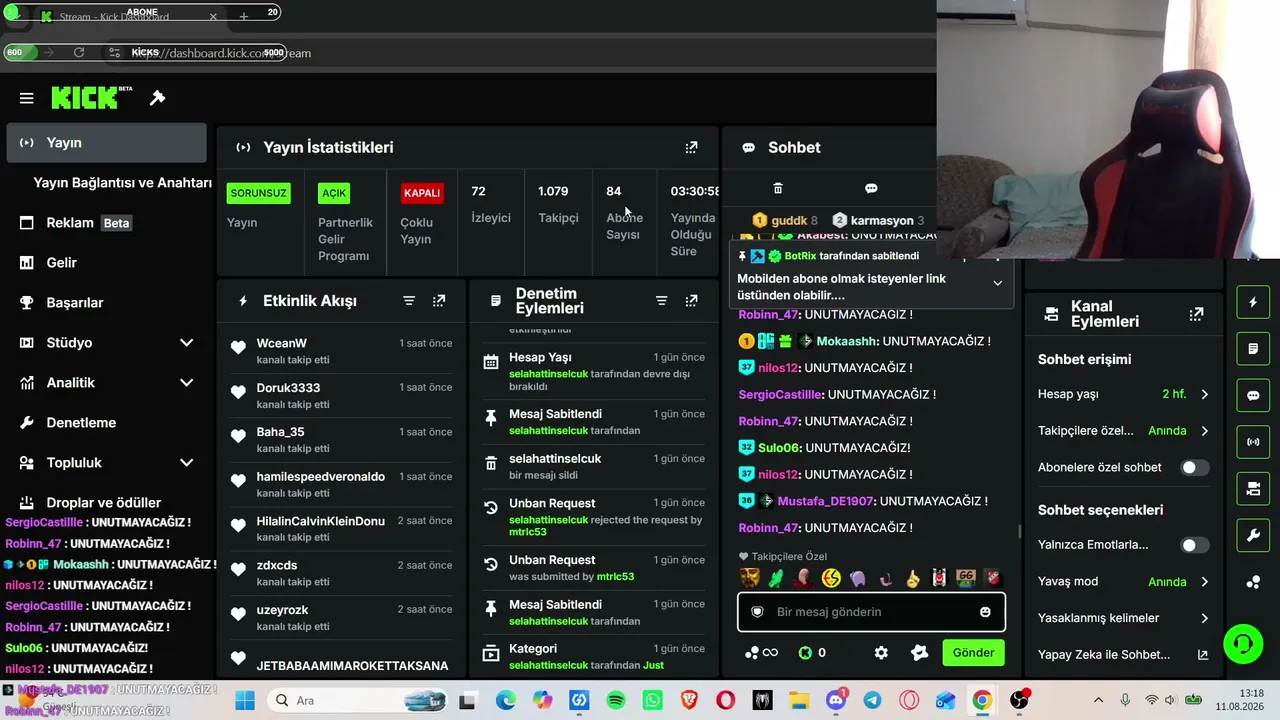The width and height of the screenshot is (1280, 720).
Task: Open Denetim Eylemleri filter options
Action: coord(661,301)
